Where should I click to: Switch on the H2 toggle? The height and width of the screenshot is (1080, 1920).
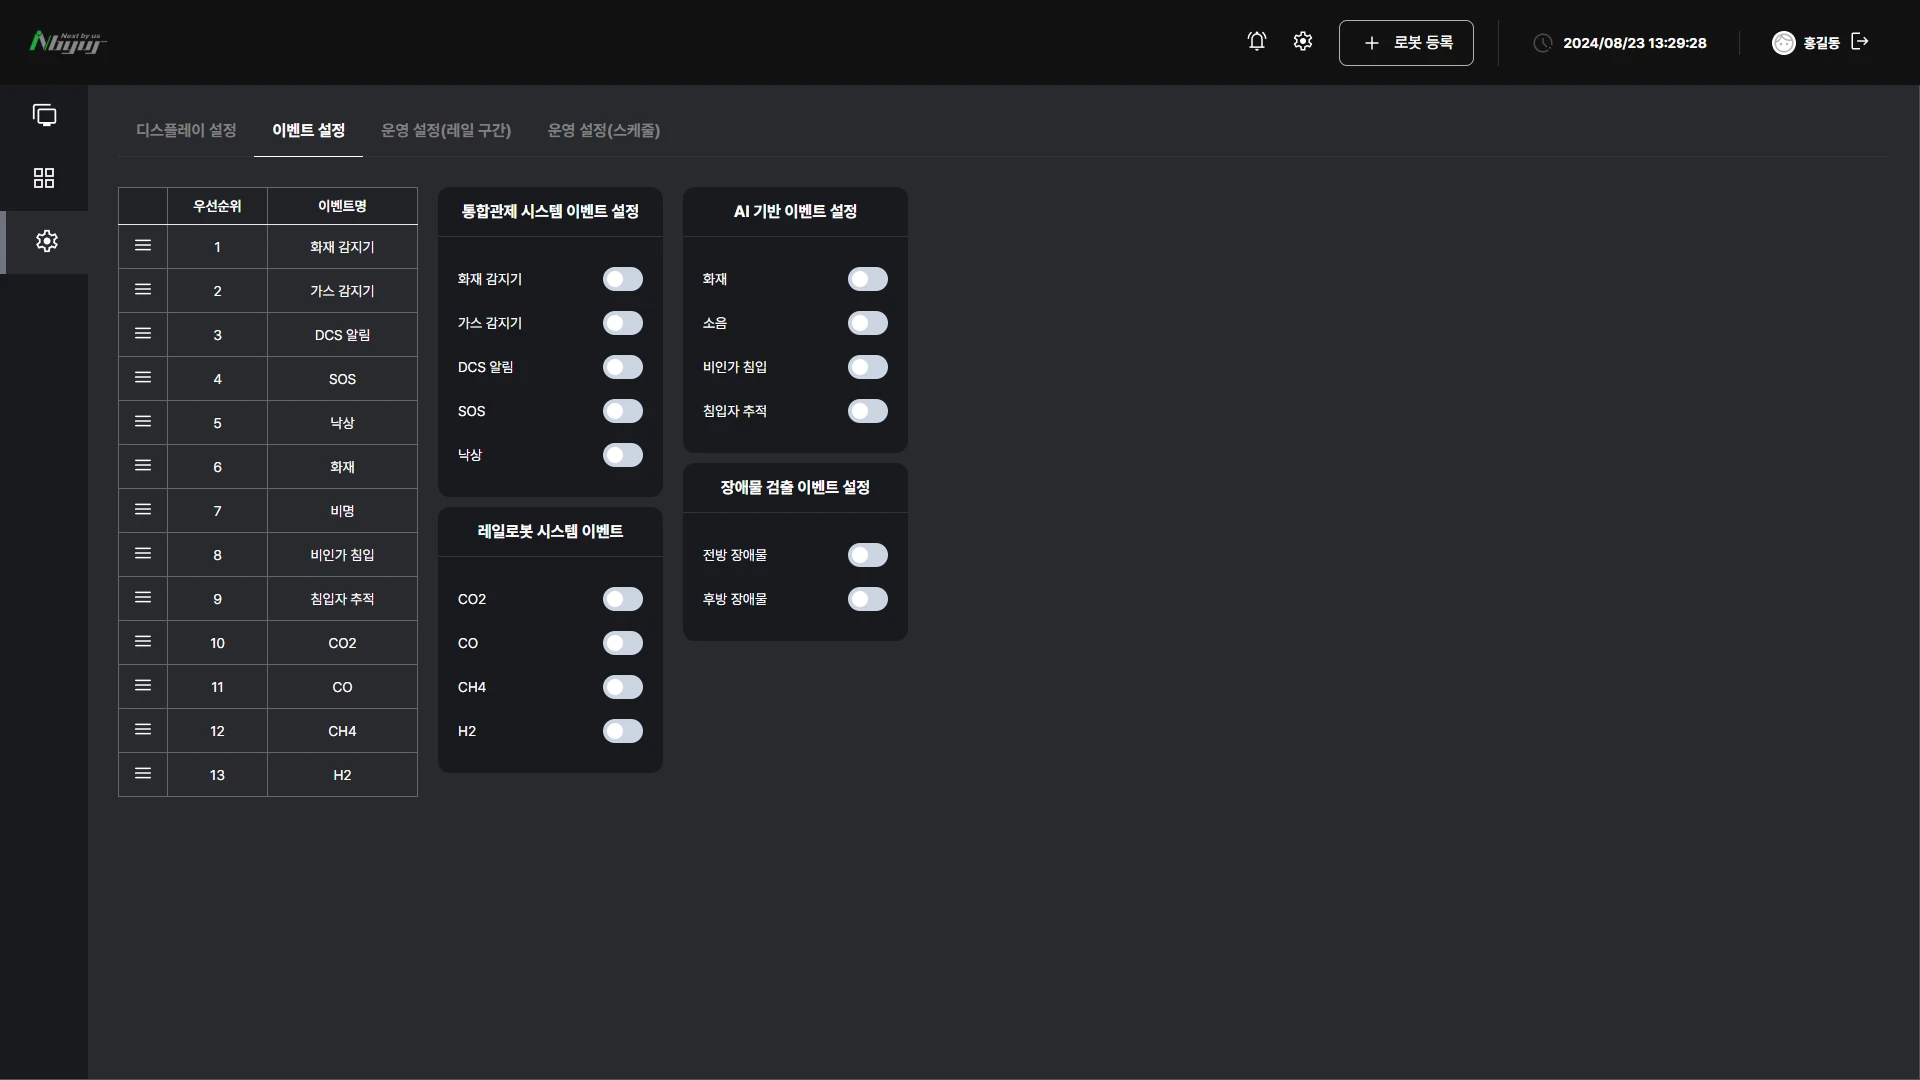pos(622,731)
